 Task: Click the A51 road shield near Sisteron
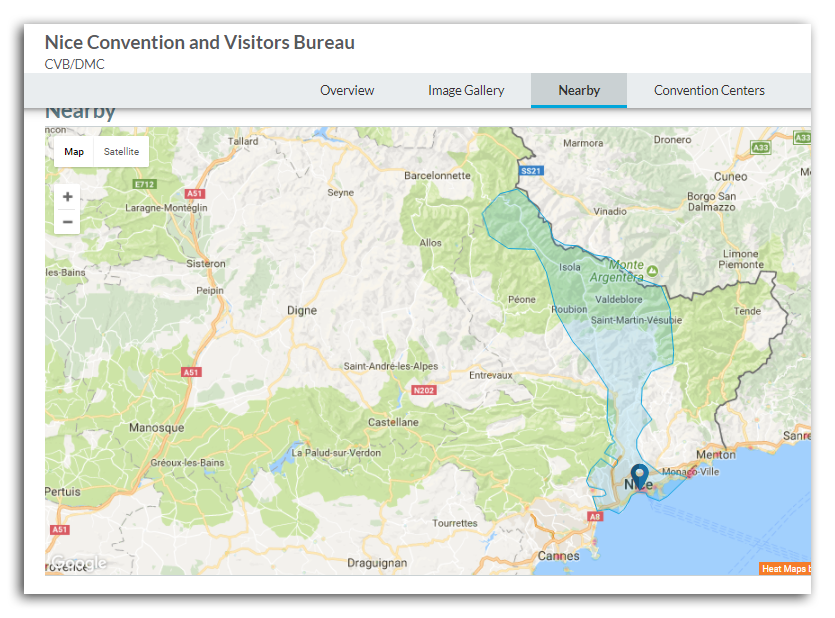point(193,193)
